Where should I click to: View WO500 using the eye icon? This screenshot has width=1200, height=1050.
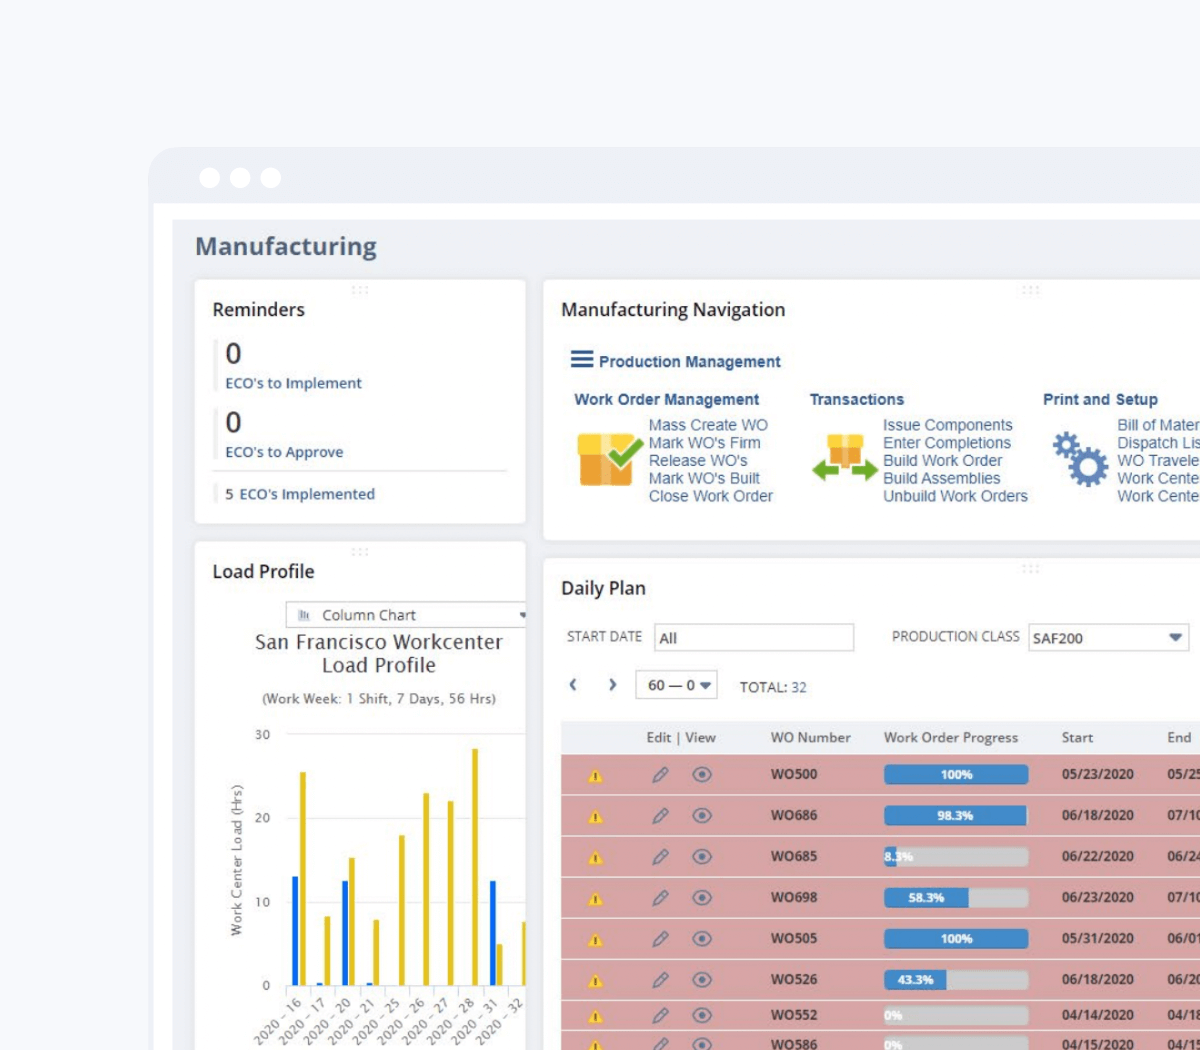tap(702, 774)
